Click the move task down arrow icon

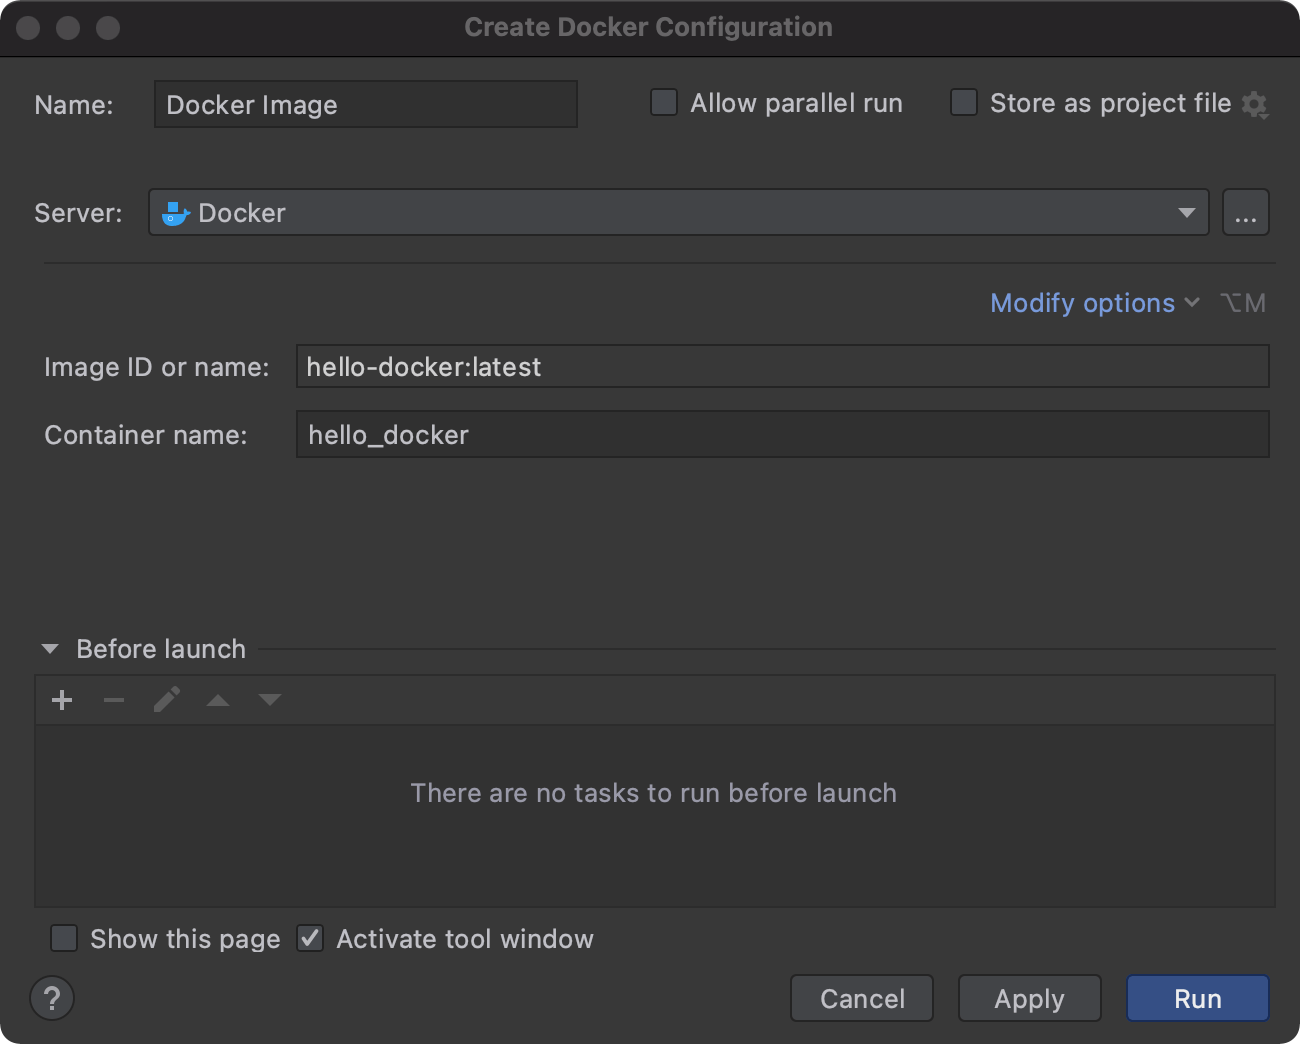pyautogui.click(x=270, y=700)
